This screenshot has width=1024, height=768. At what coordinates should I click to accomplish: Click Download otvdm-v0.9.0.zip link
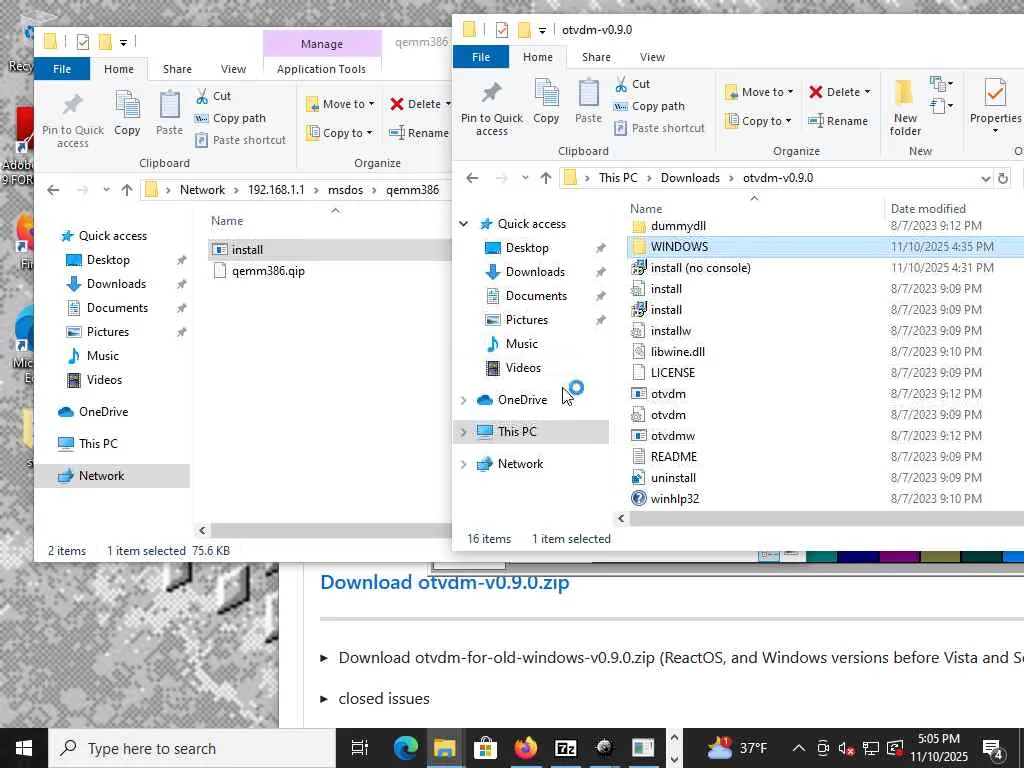click(x=445, y=582)
